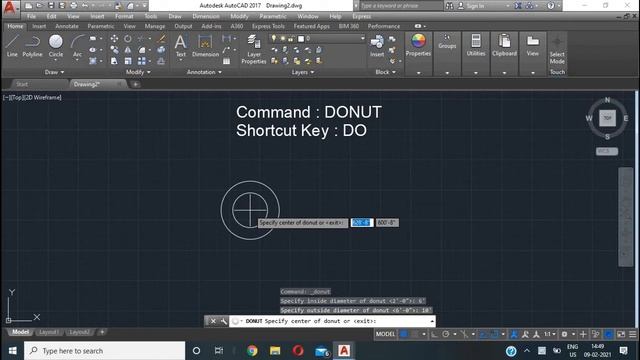Open annotation scale 1:1 dropdown
The image size is (640, 360).
tap(549, 334)
